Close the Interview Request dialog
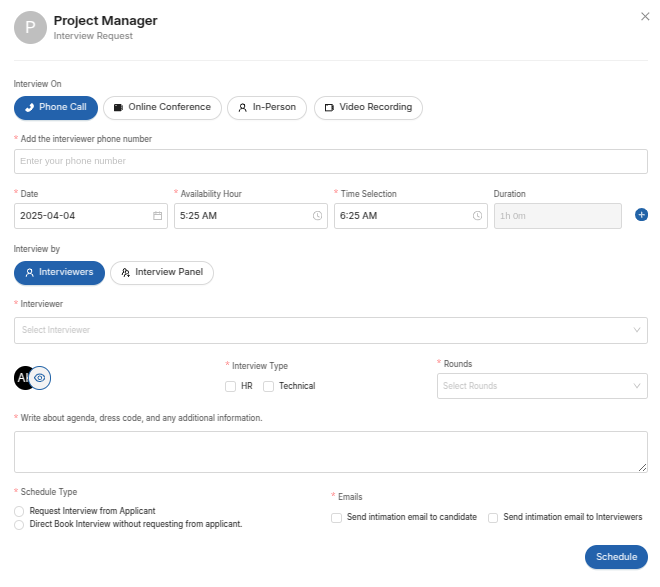 [644, 16]
